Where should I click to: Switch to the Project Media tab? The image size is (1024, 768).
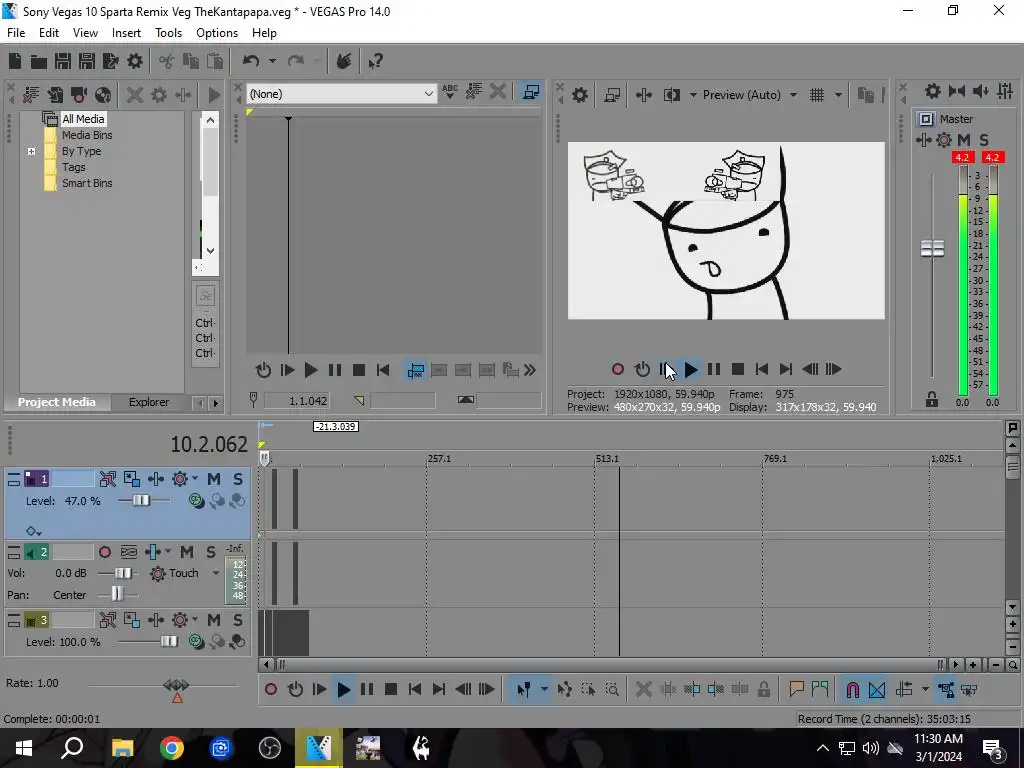pos(56,402)
